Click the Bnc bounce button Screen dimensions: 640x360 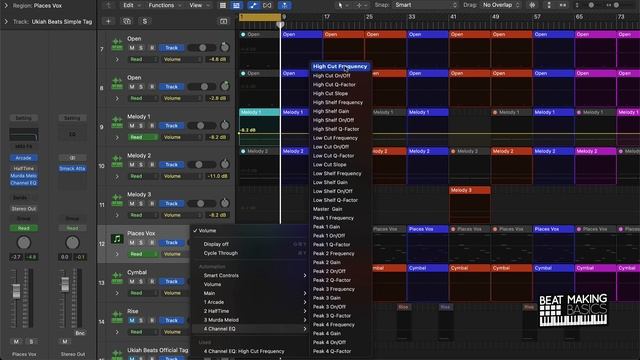pos(80,333)
